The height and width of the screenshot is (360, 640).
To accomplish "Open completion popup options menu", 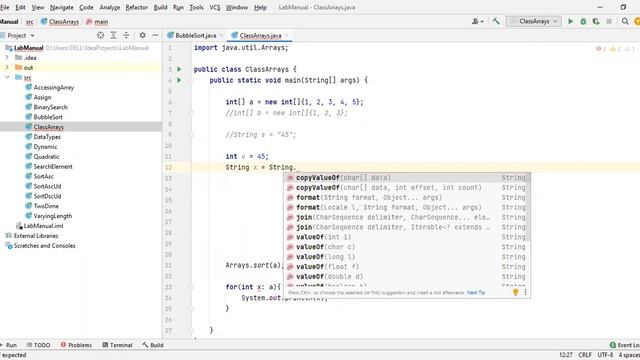I will click(x=525, y=292).
